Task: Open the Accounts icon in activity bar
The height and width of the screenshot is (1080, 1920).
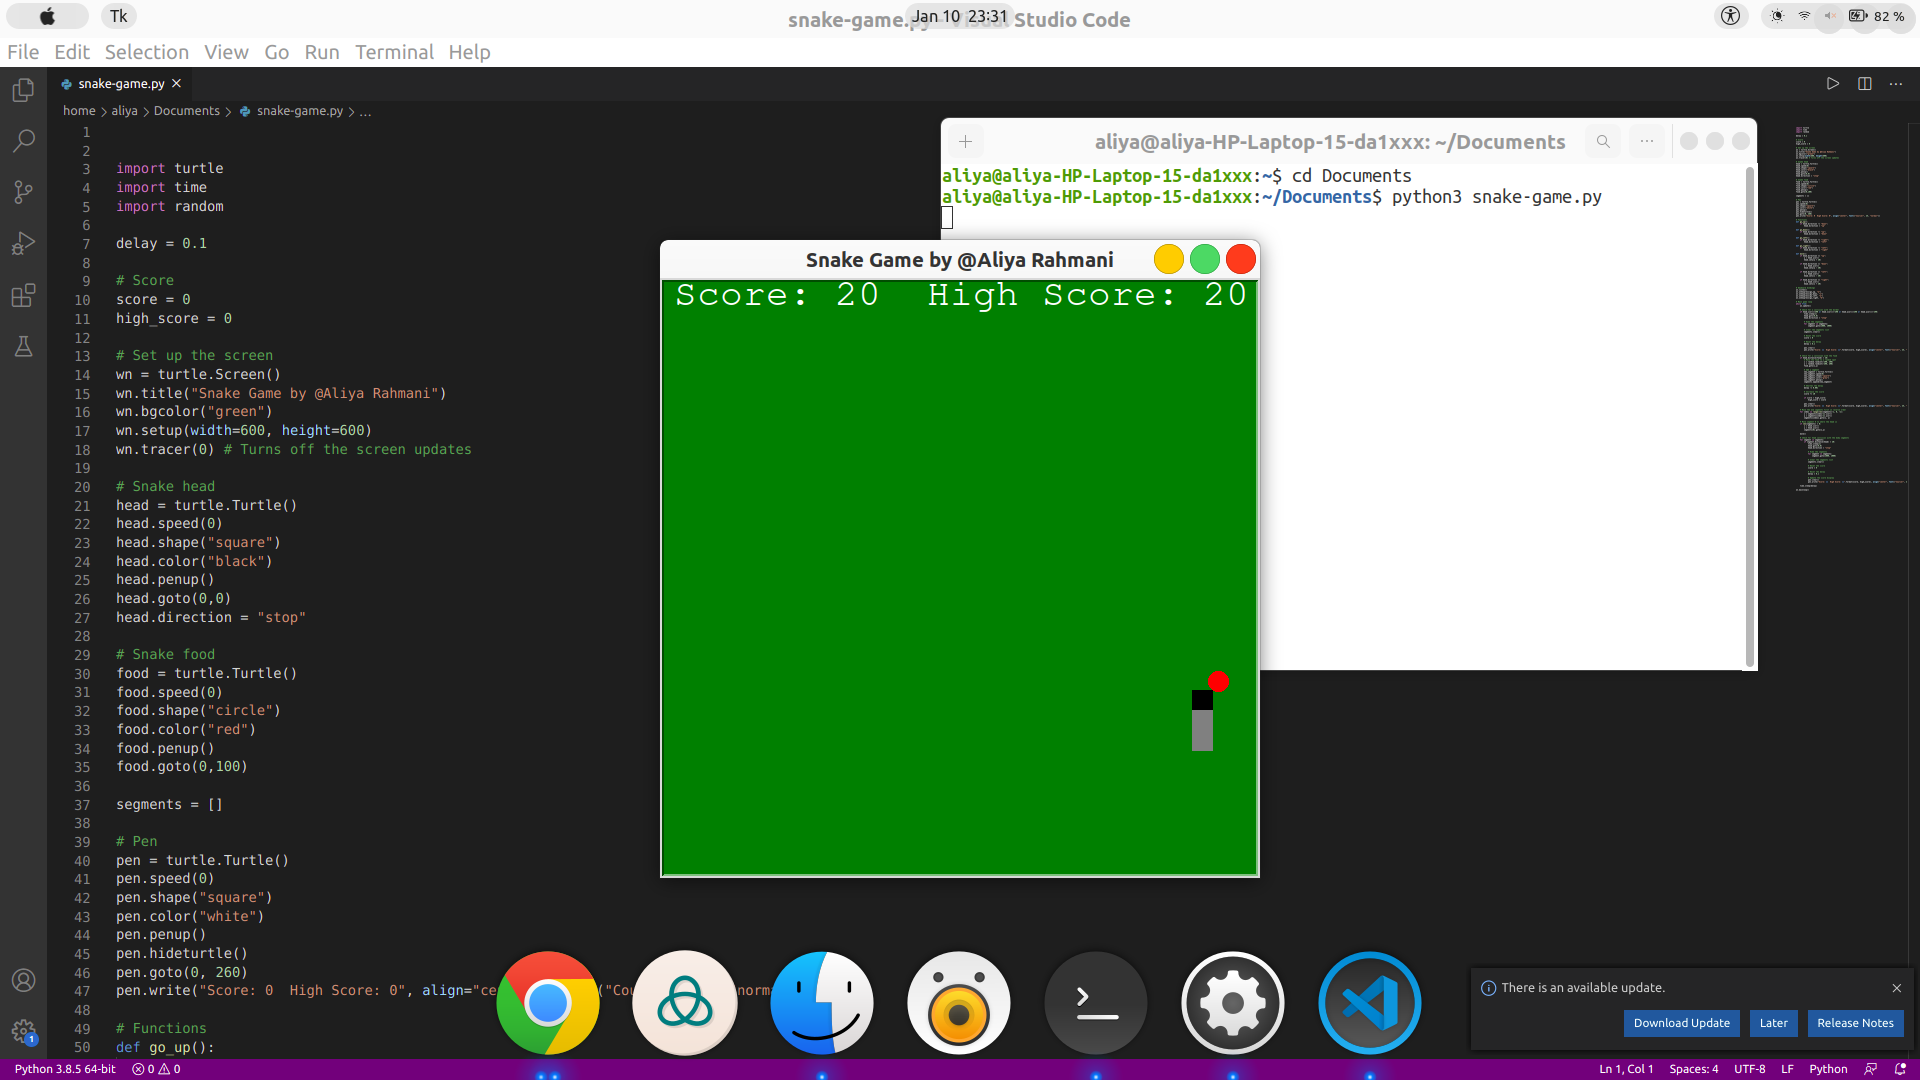Action: pyautogui.click(x=23, y=980)
